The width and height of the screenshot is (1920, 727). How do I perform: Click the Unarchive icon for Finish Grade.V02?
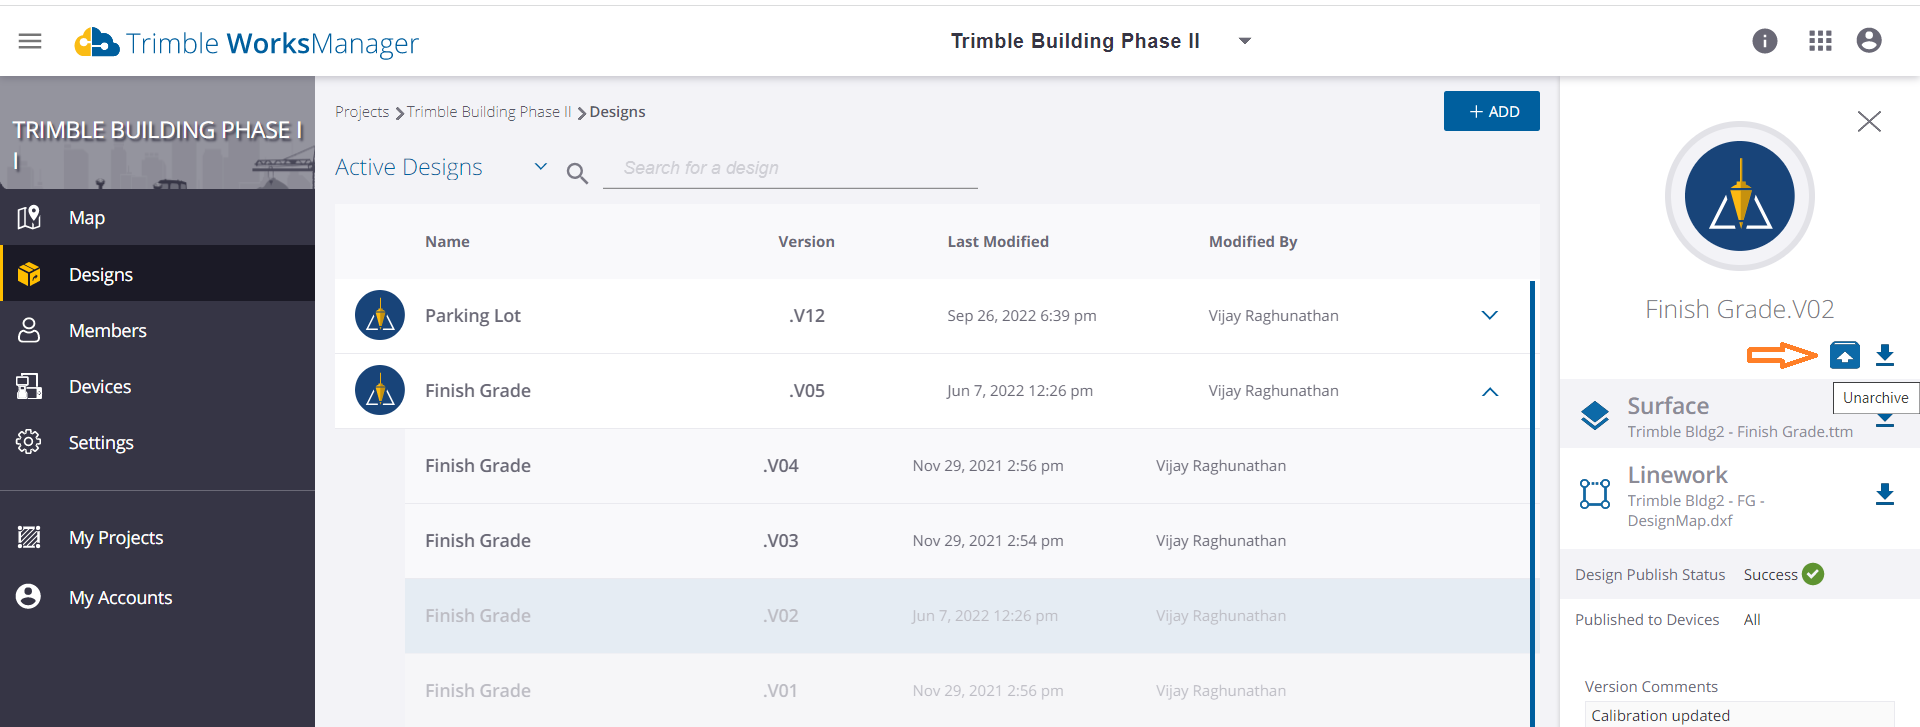point(1844,355)
